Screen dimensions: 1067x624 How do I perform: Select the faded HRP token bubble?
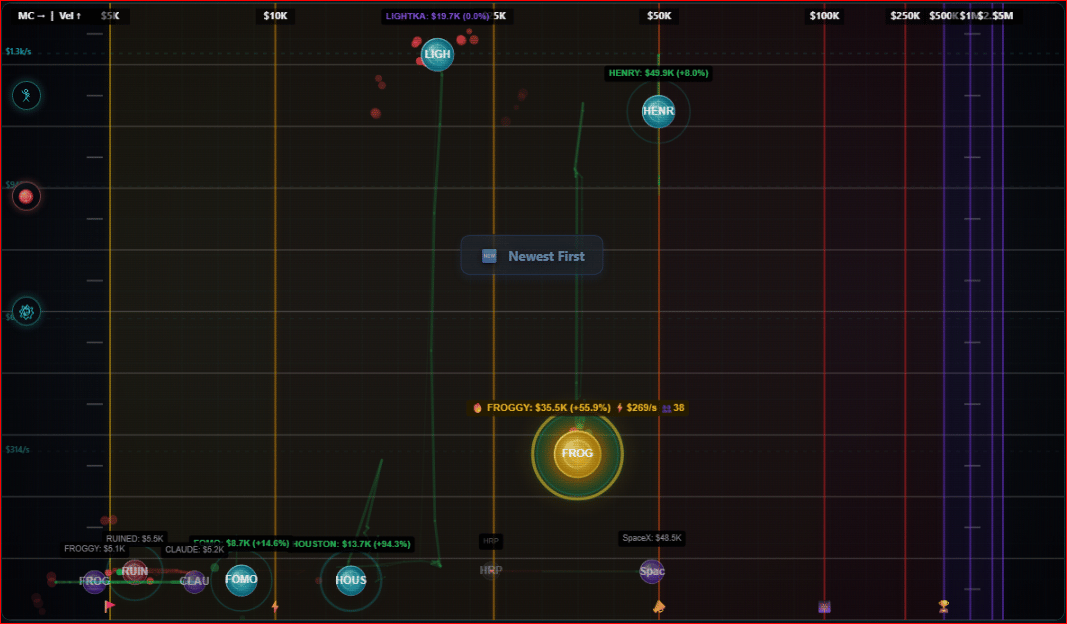[491, 570]
